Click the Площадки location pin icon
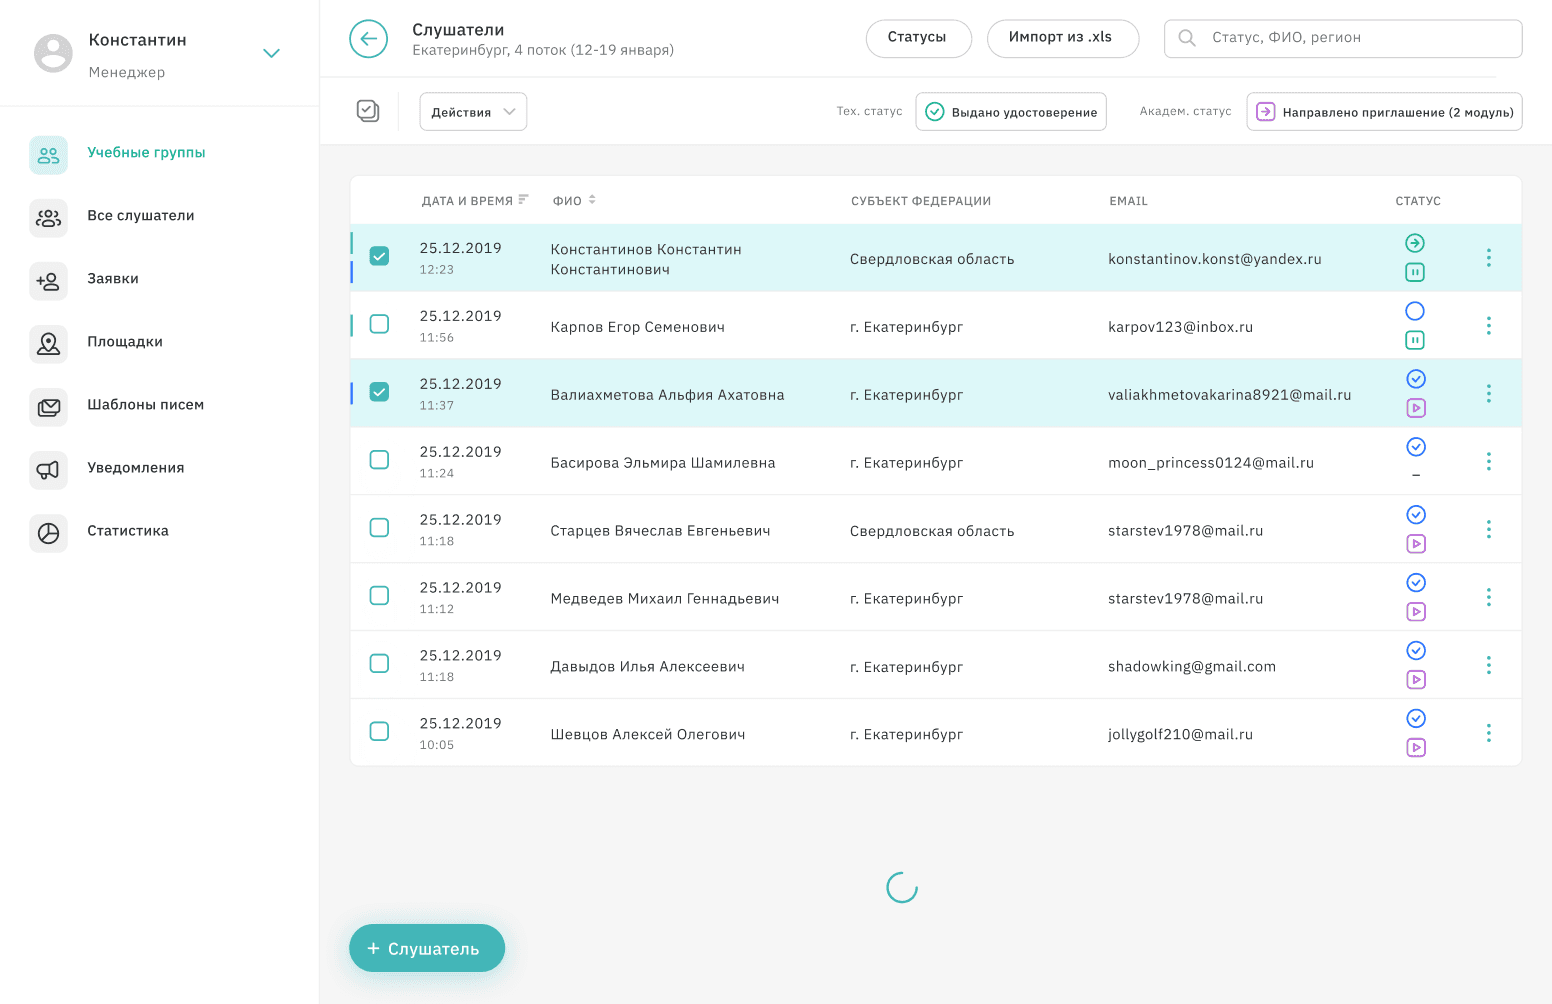The height and width of the screenshot is (1004, 1552). 48,343
